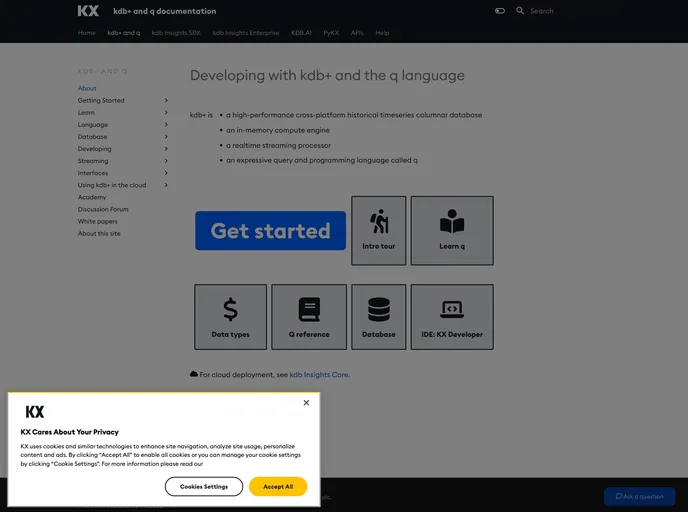Click the KX logo in header
Screen dimensions: 688x512
pos(88,11)
